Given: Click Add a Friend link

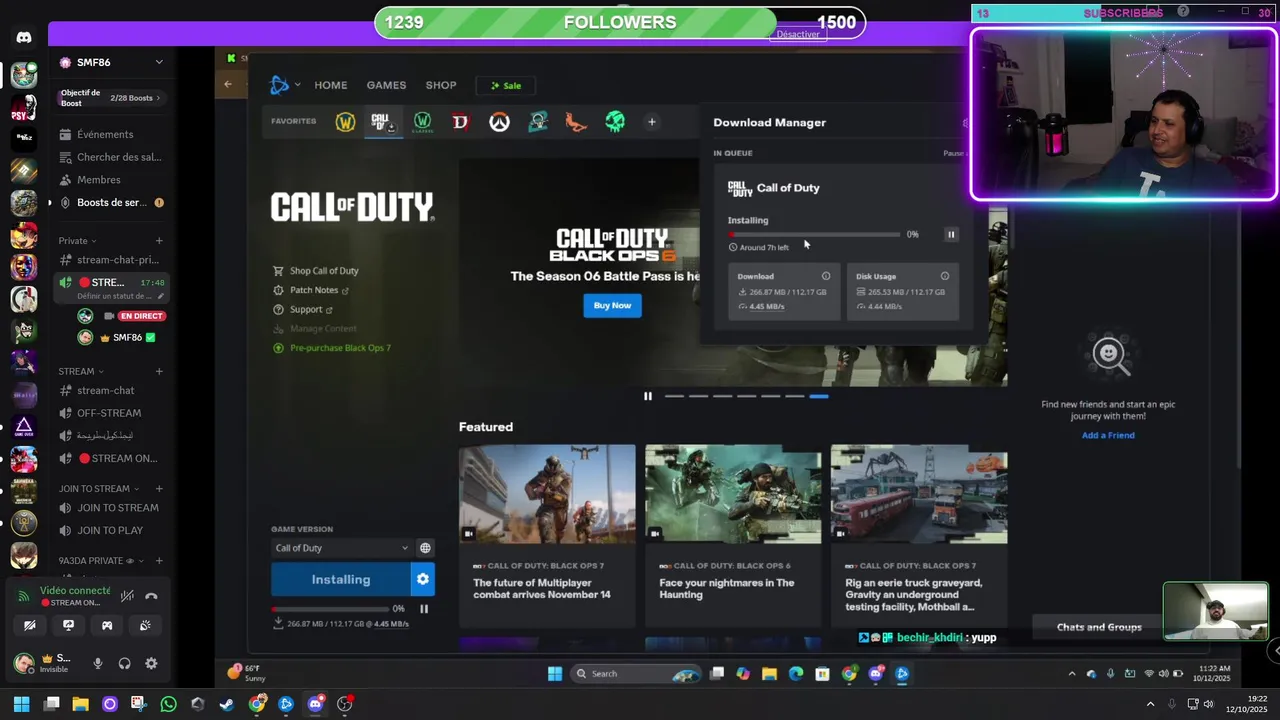Looking at the screenshot, I should (x=1108, y=435).
